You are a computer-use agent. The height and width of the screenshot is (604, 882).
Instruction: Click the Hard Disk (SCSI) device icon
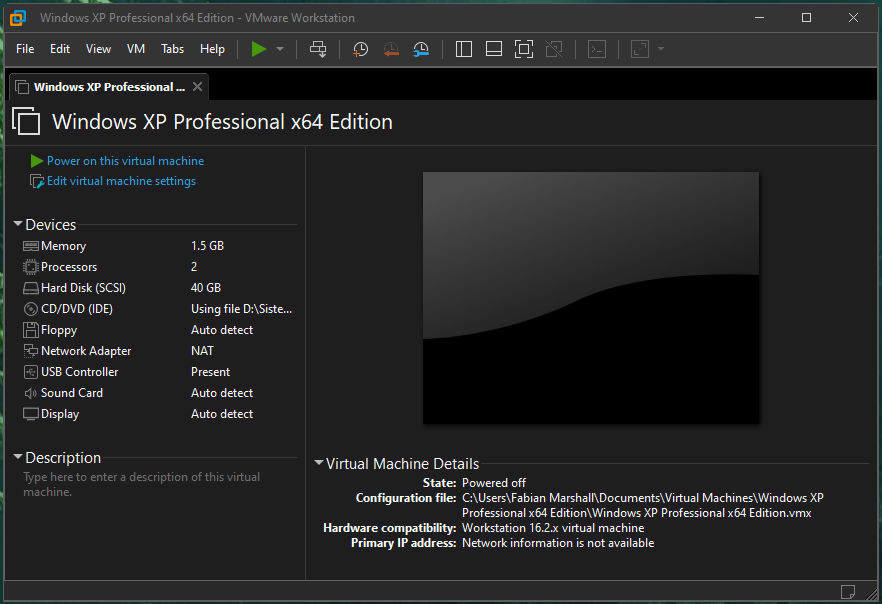30,288
